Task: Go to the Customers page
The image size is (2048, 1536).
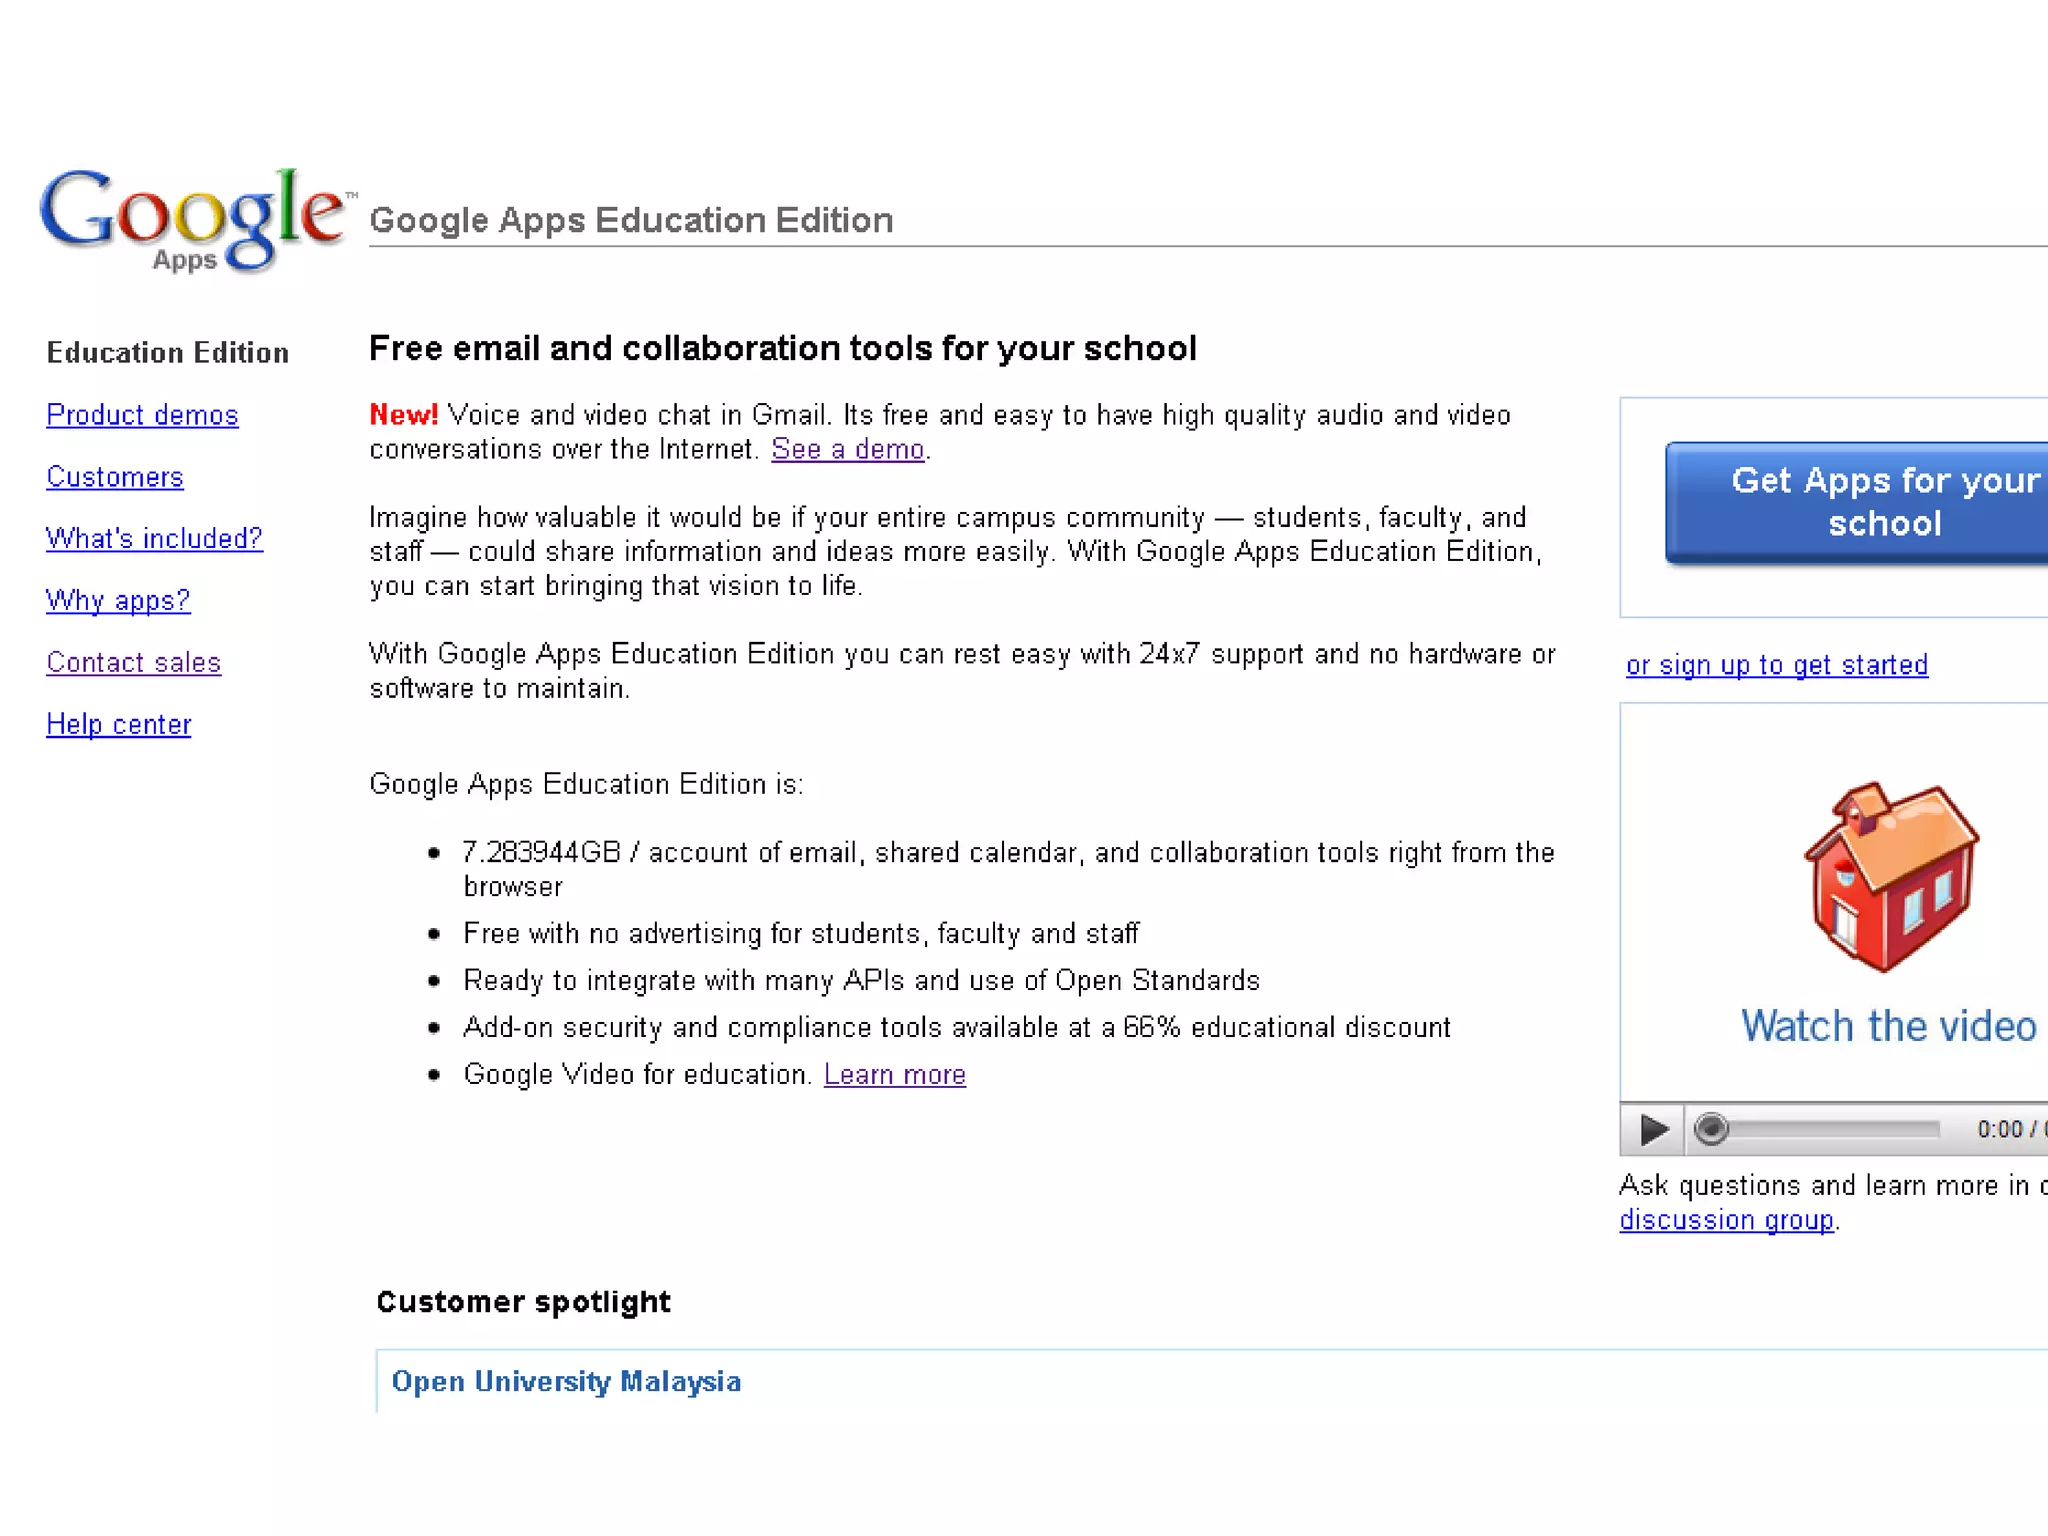Action: tap(115, 477)
